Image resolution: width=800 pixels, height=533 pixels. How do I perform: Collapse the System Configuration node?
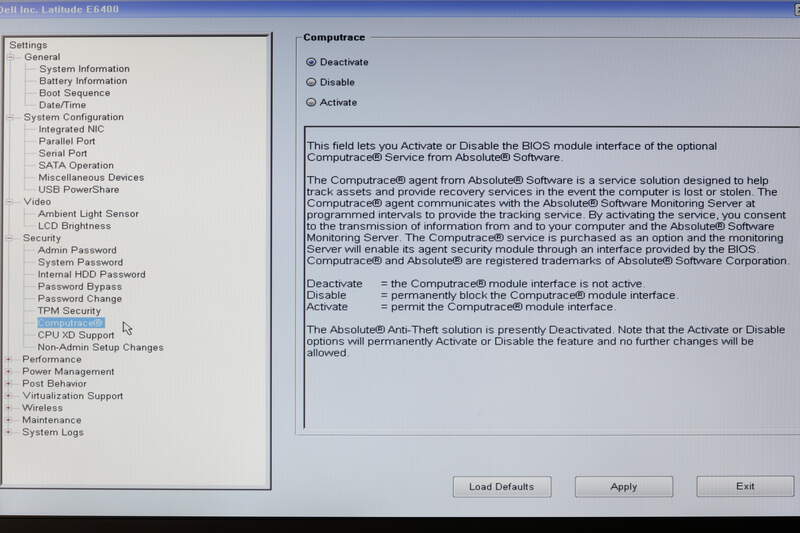(x=11, y=117)
